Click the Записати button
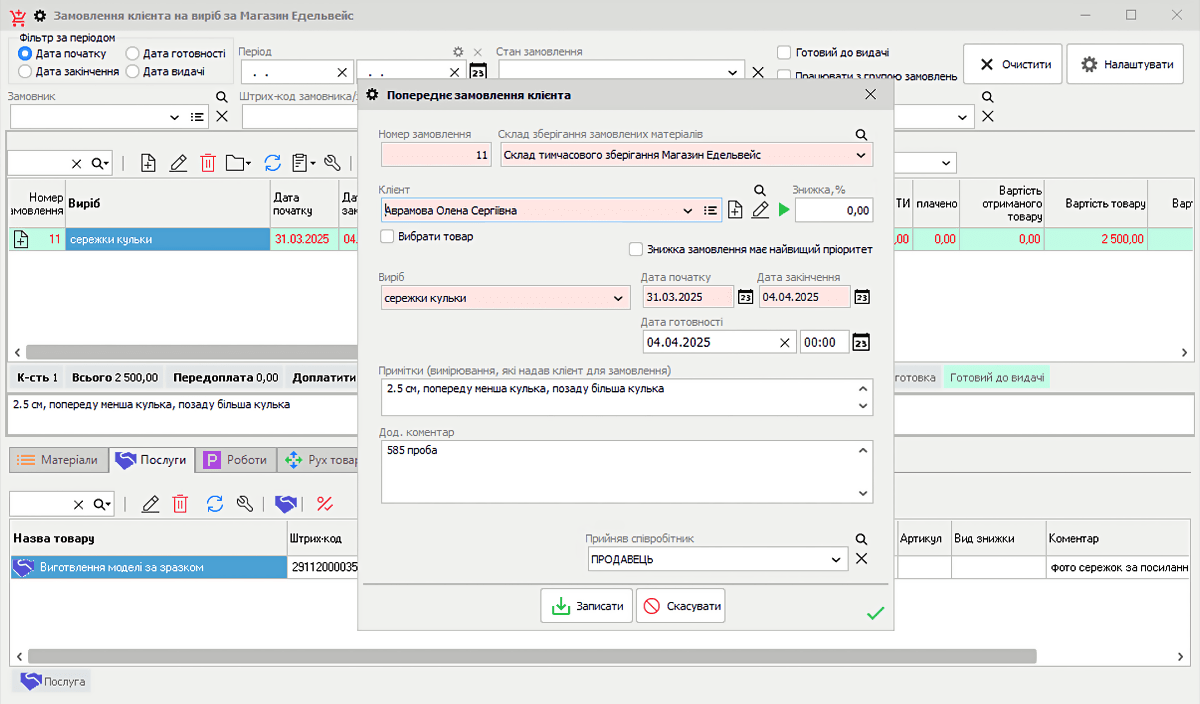Viewport: 1200px width, 704px height. pos(587,606)
